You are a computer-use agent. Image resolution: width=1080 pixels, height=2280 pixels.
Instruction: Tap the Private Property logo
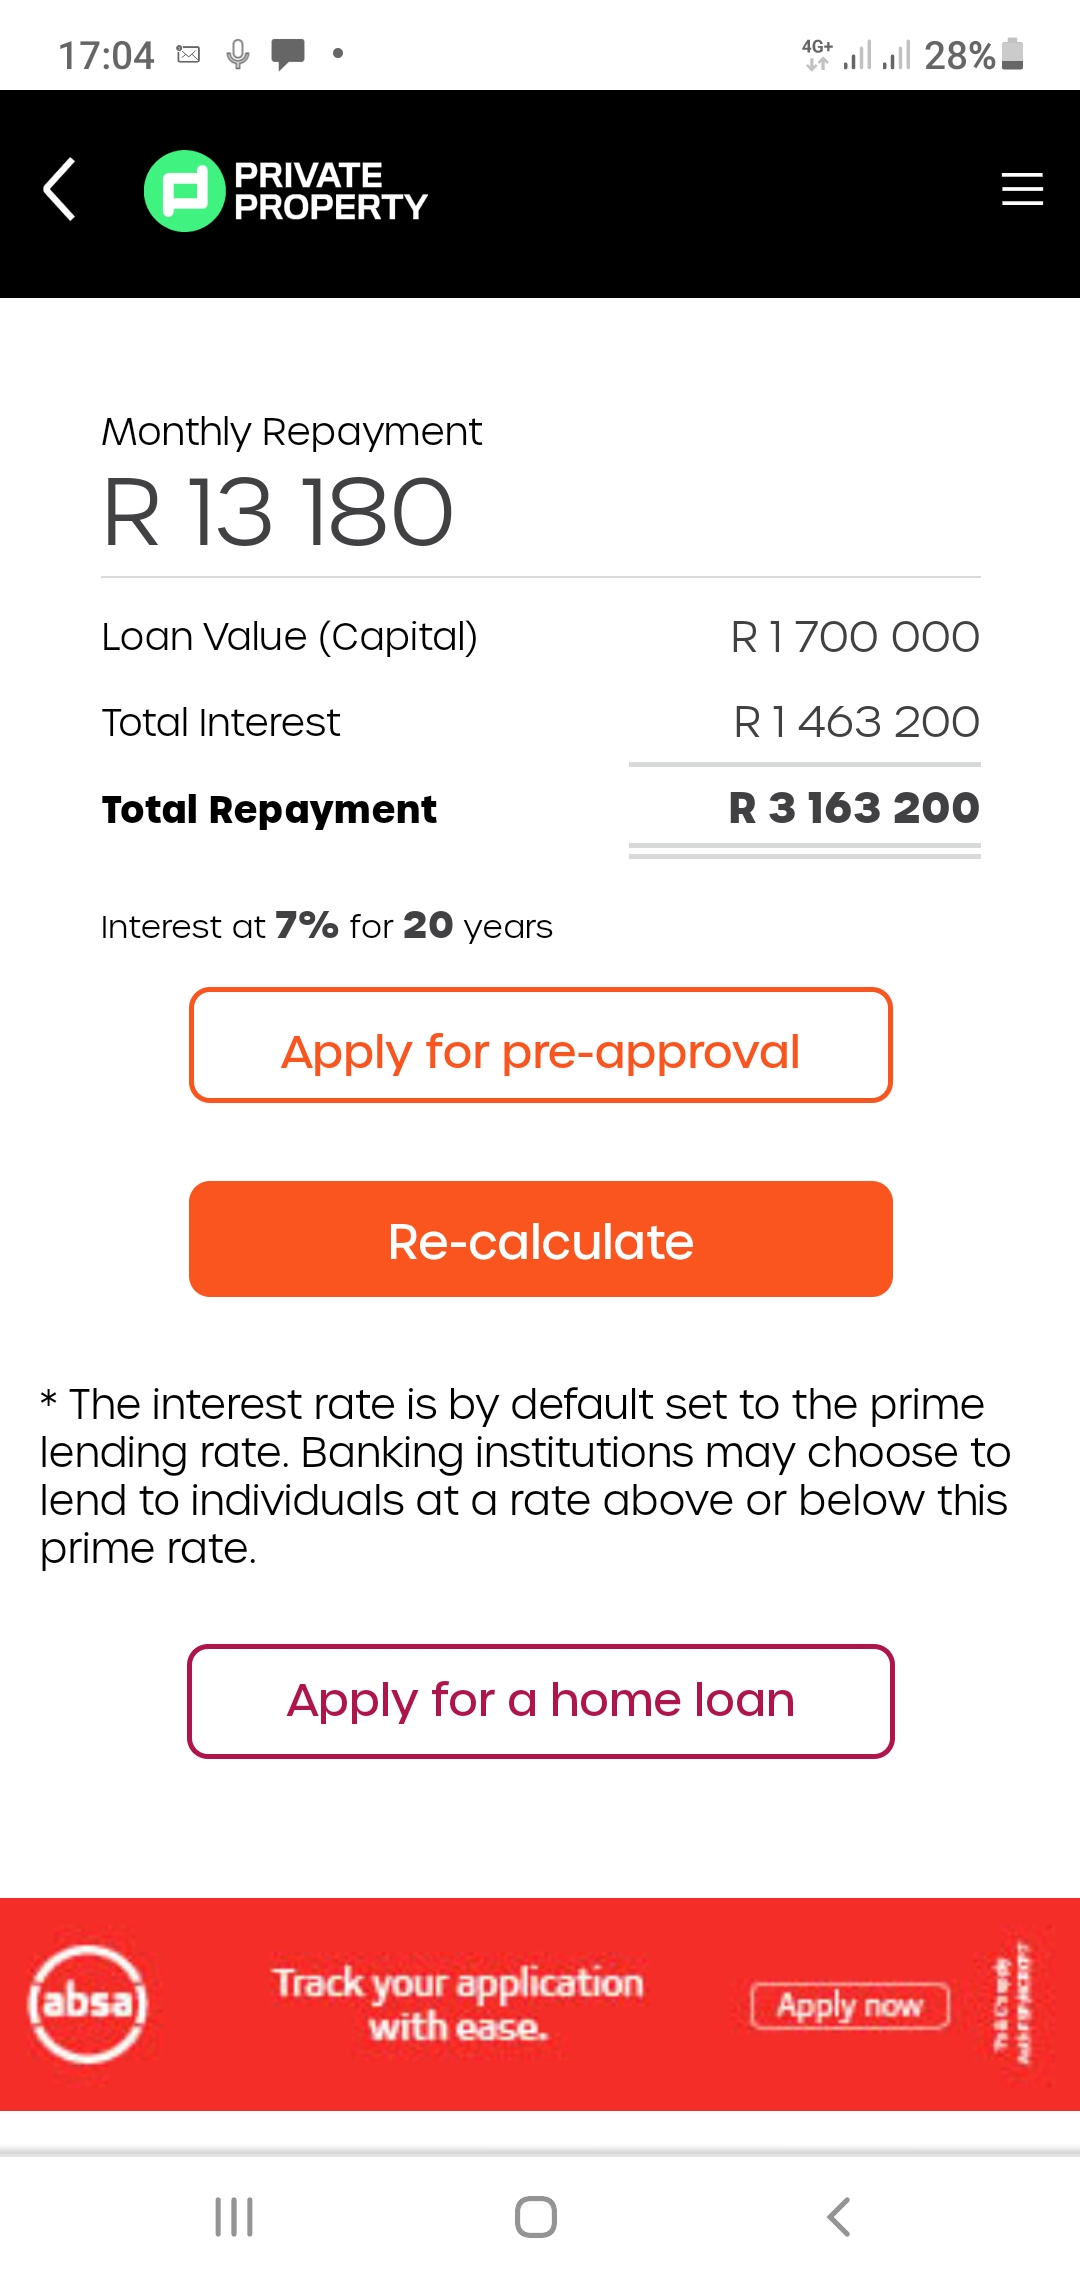(x=286, y=191)
